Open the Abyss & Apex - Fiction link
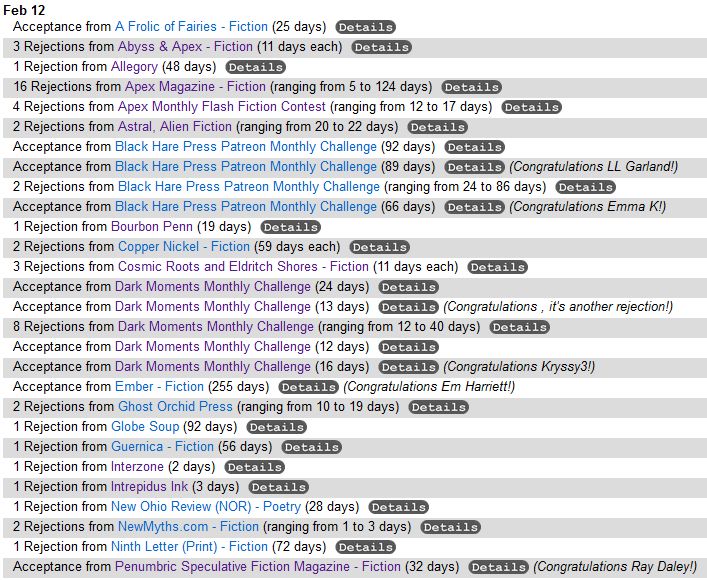 click(185, 46)
